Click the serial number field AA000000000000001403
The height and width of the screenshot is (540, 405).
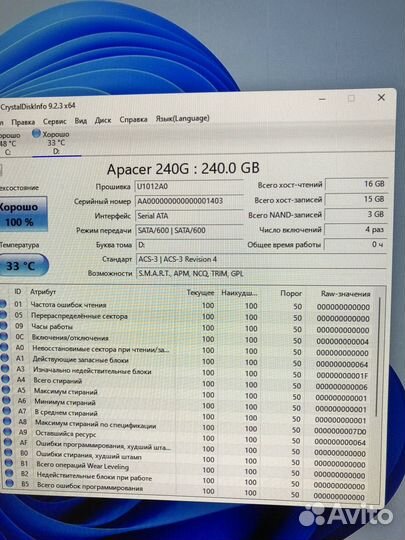pos(189,201)
